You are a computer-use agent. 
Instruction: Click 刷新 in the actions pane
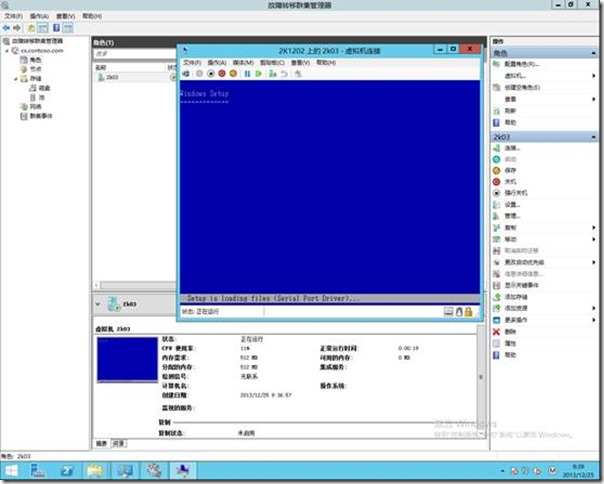click(510, 111)
